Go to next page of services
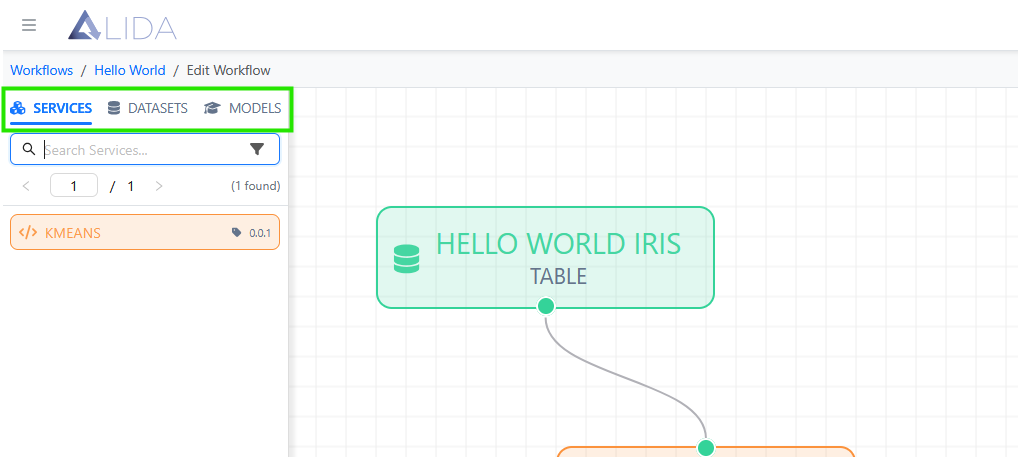Image resolution: width=1018 pixels, height=457 pixels. [x=159, y=186]
